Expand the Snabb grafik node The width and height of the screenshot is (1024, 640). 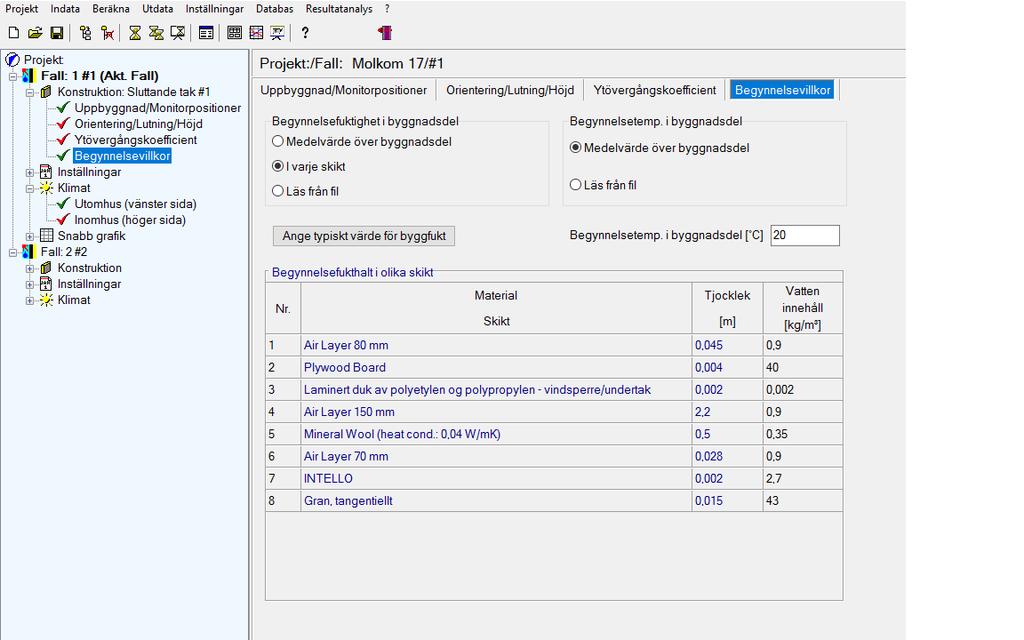point(30,236)
